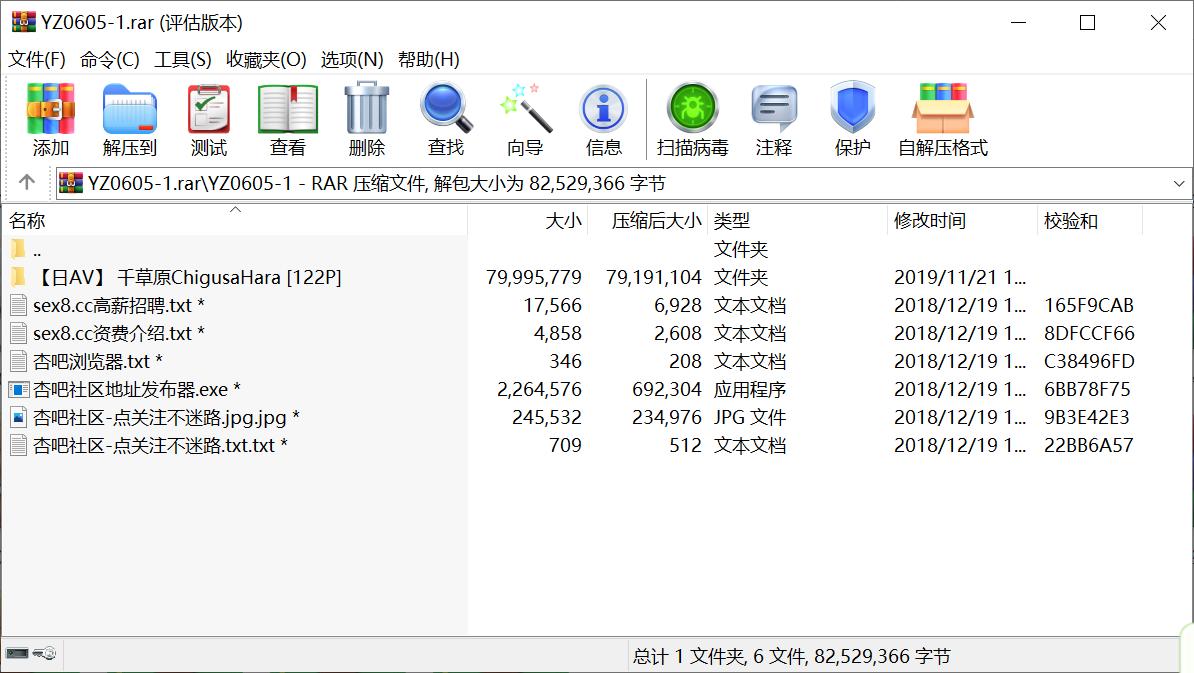Sort by 修改时间 column header
This screenshot has width=1194, height=673.
click(x=963, y=221)
